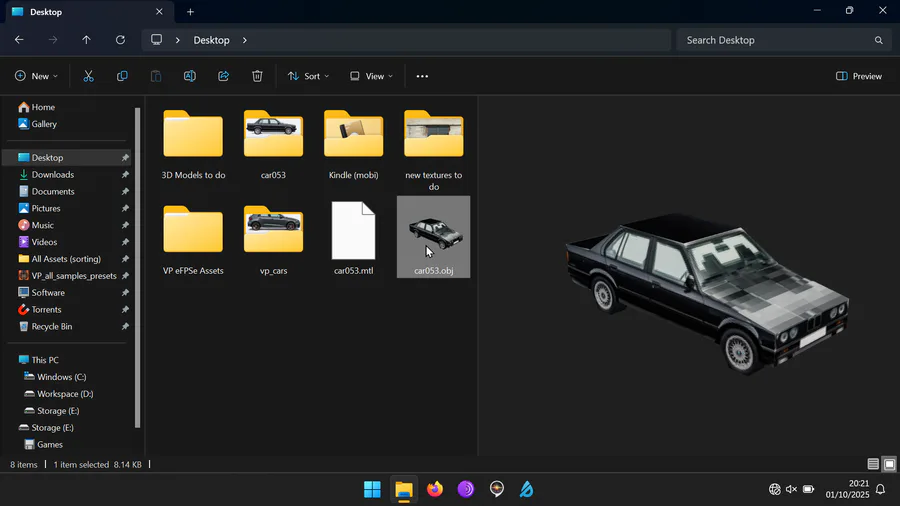Switch to large thumbnails view

tap(889, 464)
